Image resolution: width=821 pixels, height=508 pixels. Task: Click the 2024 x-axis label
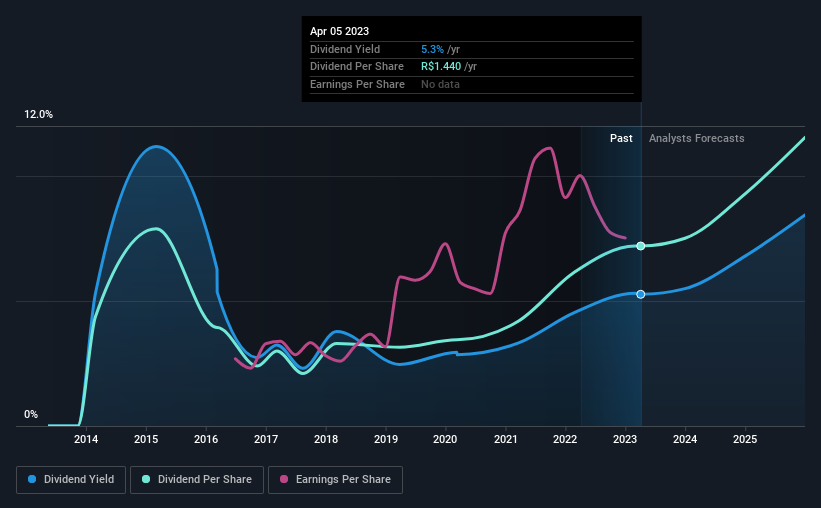click(x=685, y=439)
